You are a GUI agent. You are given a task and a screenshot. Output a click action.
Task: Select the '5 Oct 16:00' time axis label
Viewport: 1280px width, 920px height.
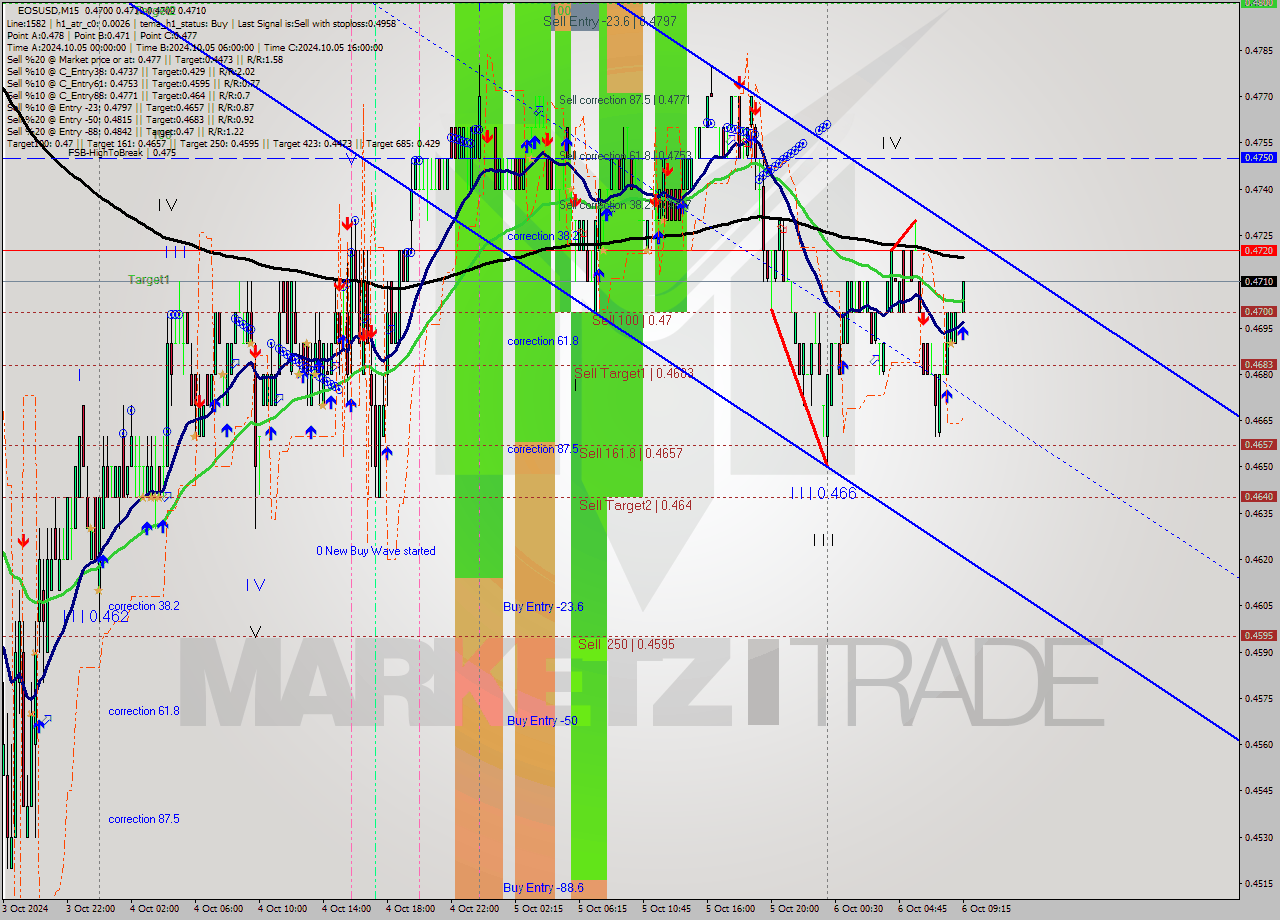click(x=730, y=909)
